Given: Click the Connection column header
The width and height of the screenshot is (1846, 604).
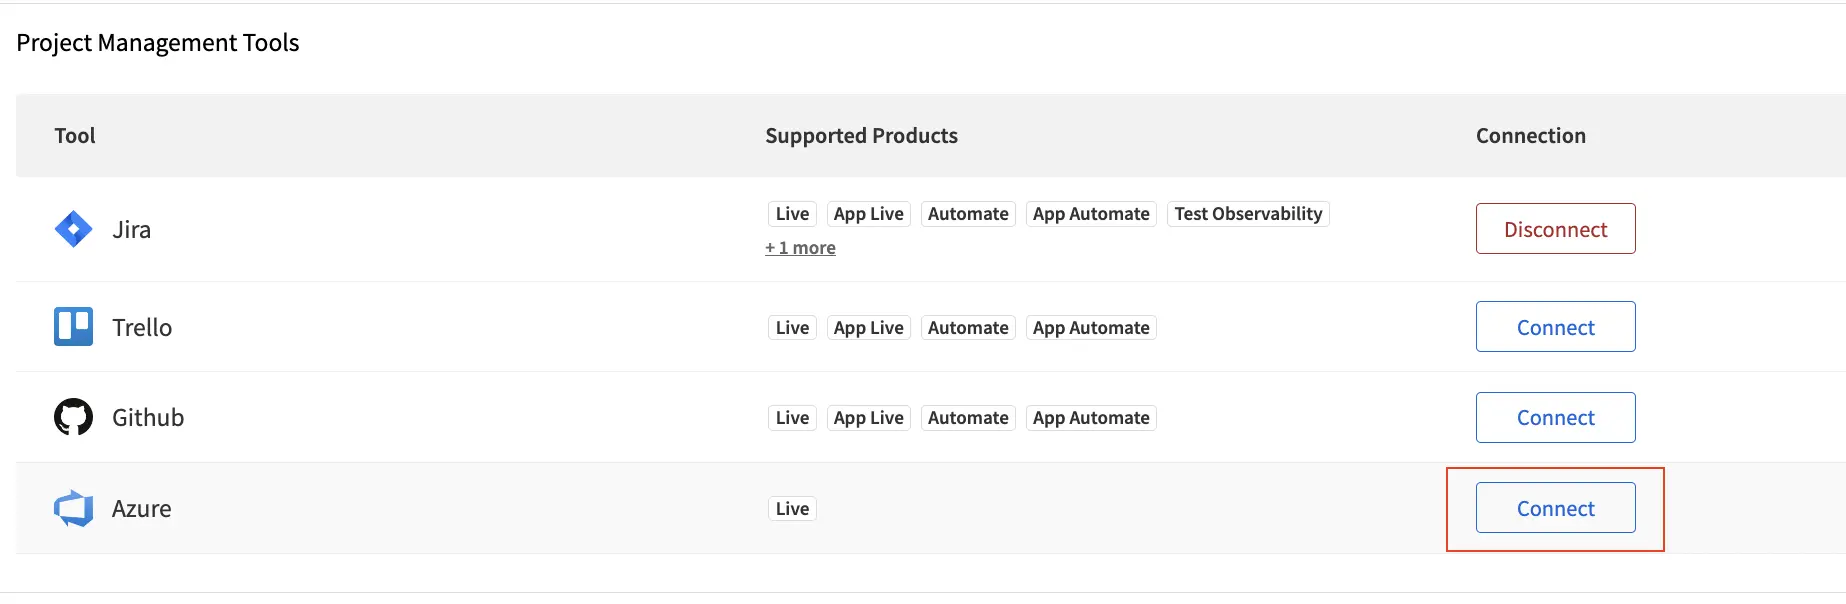Looking at the screenshot, I should pyautogui.click(x=1530, y=136).
